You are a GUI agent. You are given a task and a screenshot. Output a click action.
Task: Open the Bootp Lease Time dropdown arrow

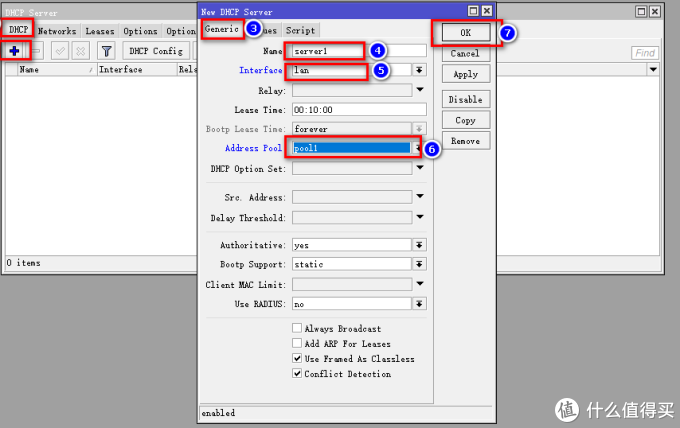[x=419, y=129]
